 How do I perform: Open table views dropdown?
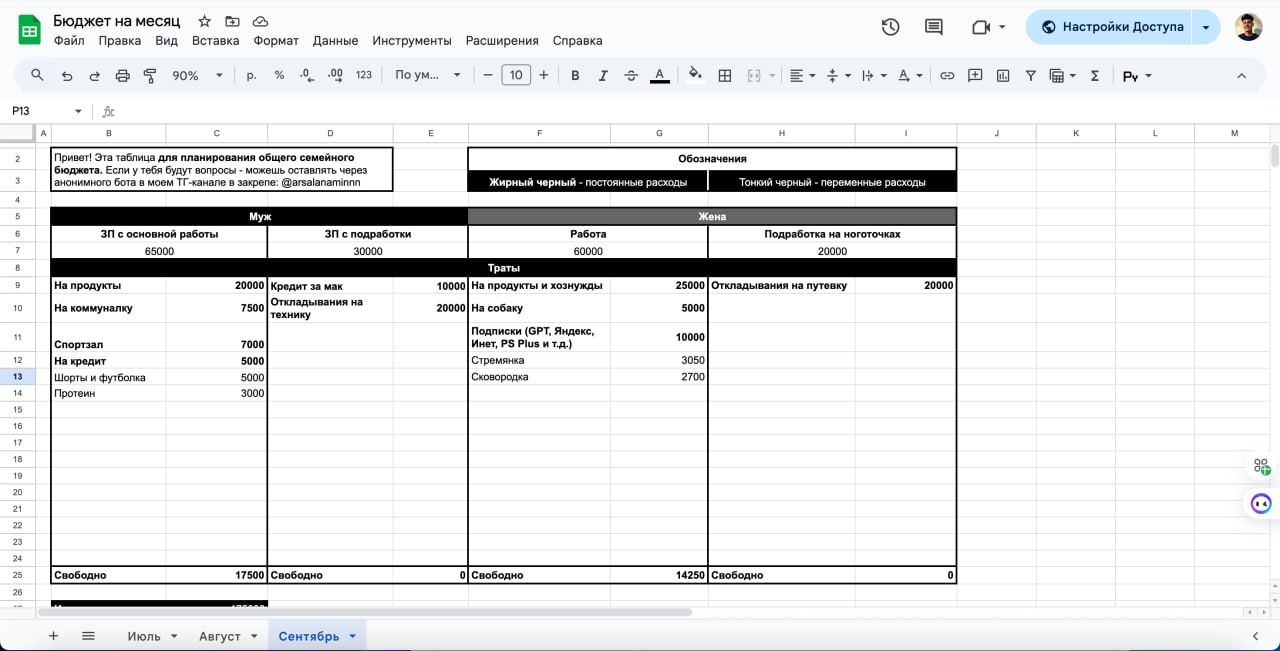[1062, 75]
